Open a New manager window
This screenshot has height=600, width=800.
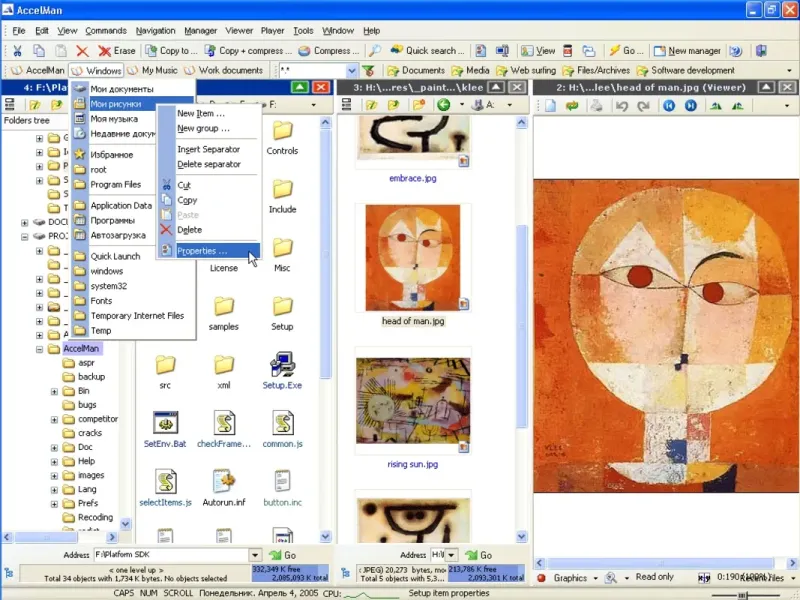687,51
